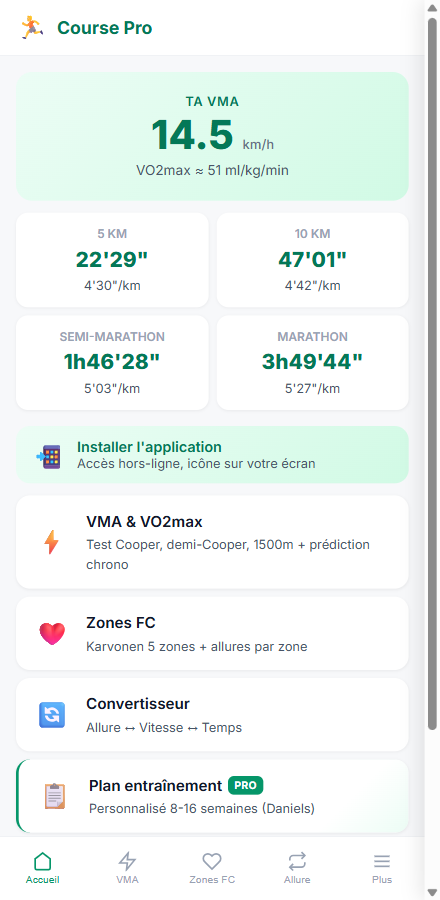The image size is (440, 900).
Task: Click the green PRO badge
Action: (246, 785)
